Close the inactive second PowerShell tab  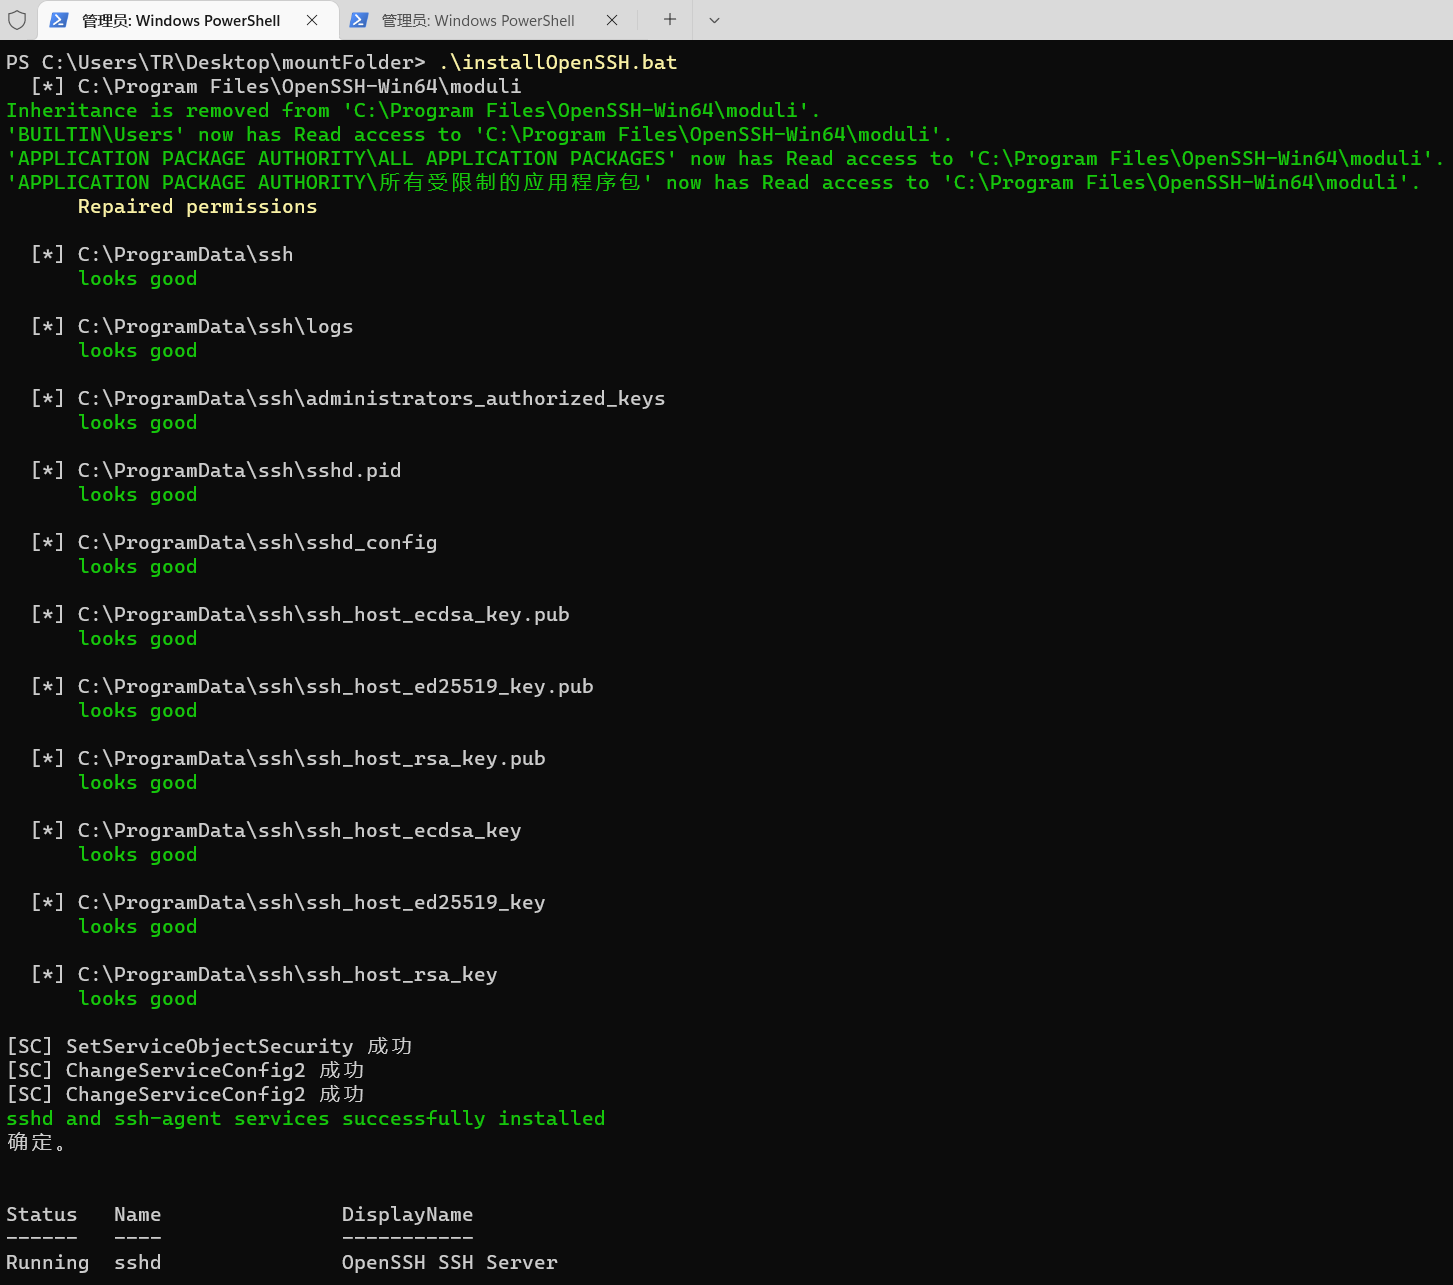[612, 20]
